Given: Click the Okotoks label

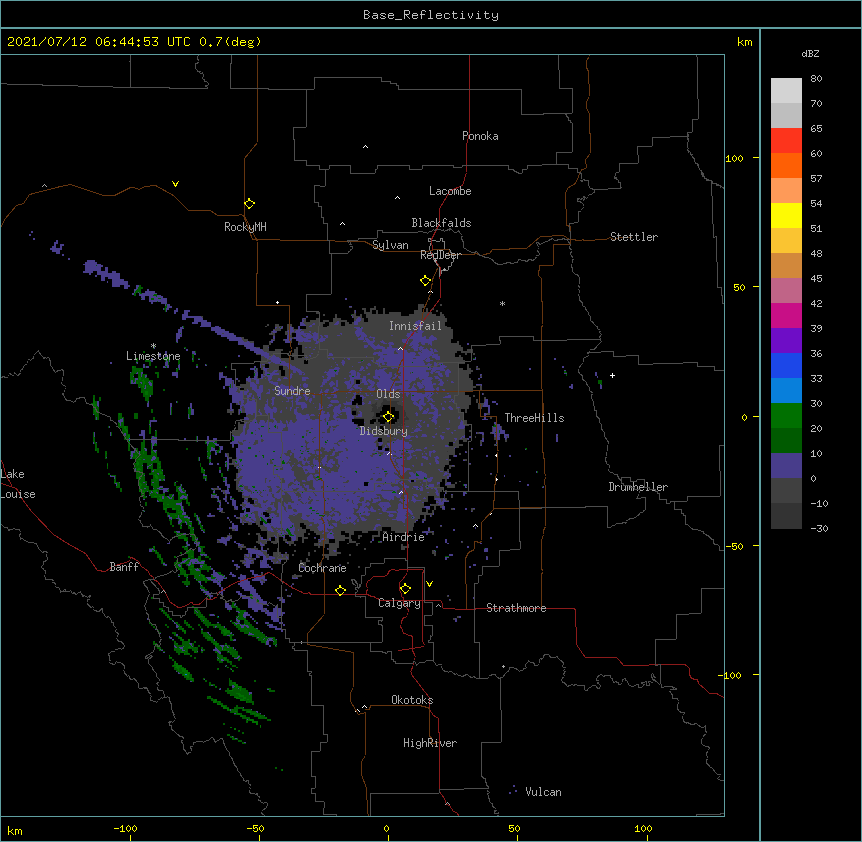Looking at the screenshot, I should coord(412,700).
